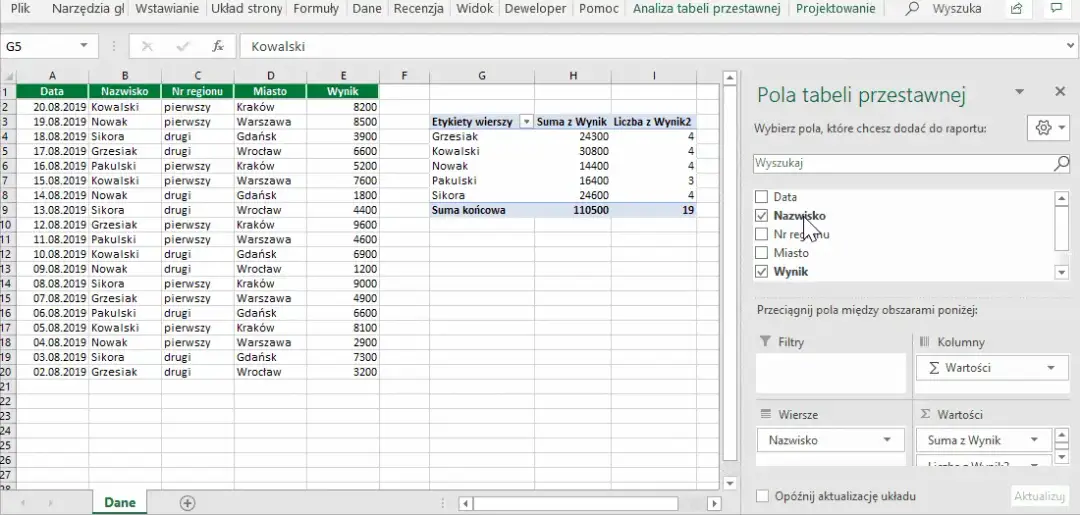Click the select-all corner of the worksheet

[7, 76]
